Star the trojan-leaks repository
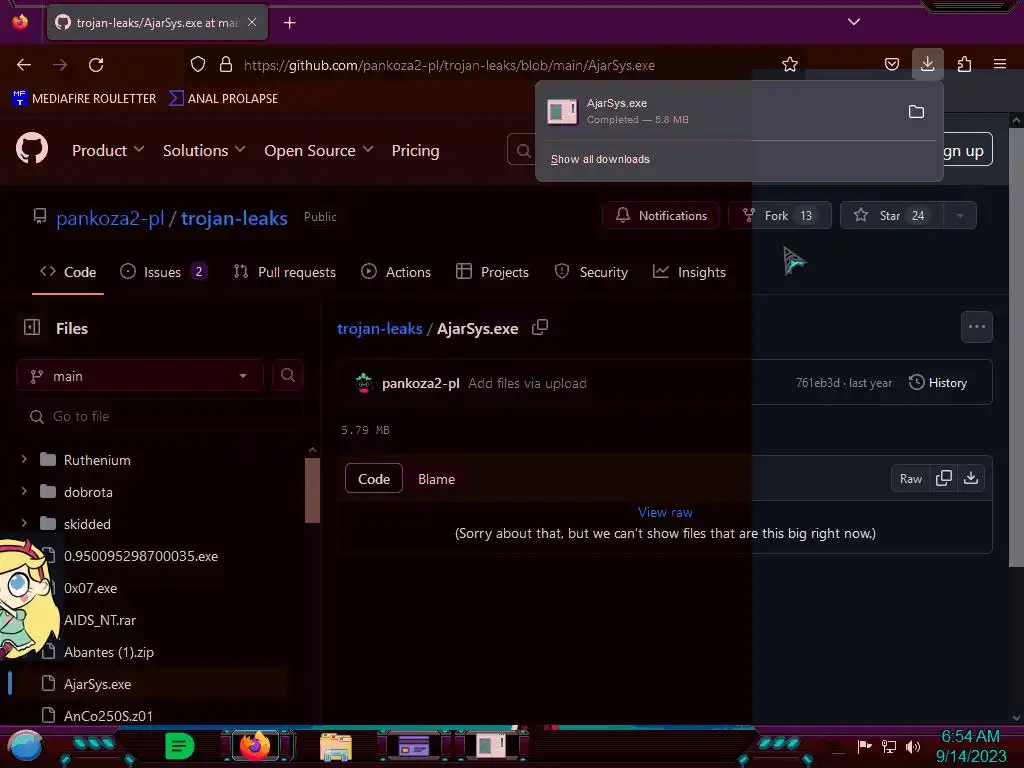 [892, 216]
